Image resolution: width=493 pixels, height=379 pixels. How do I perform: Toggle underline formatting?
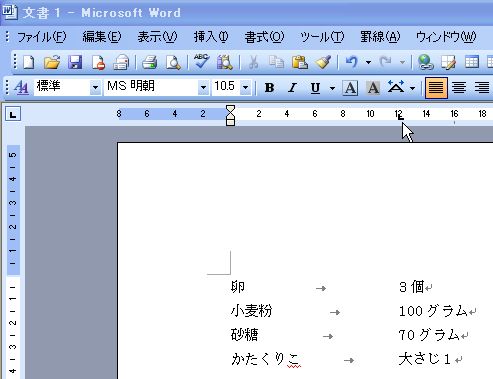click(315, 88)
